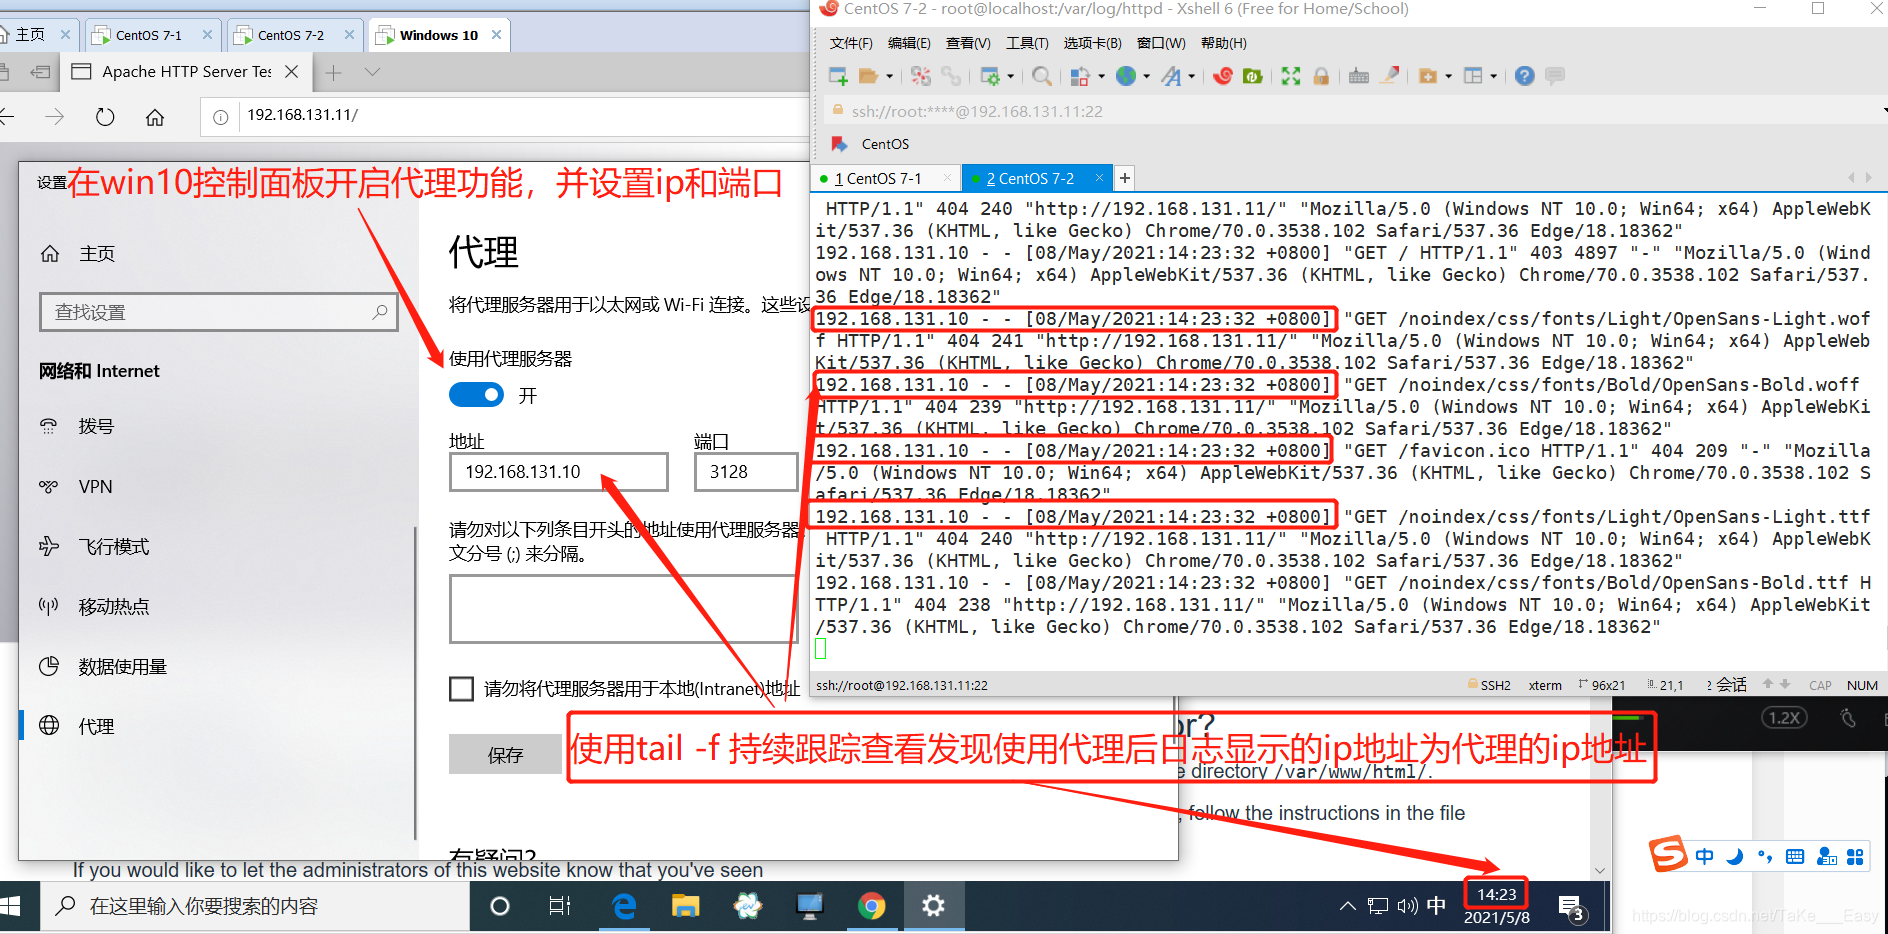This screenshot has height=934, width=1888.
Task: Click the padlock lock-screen icon in Xshell
Action: coord(1321,76)
